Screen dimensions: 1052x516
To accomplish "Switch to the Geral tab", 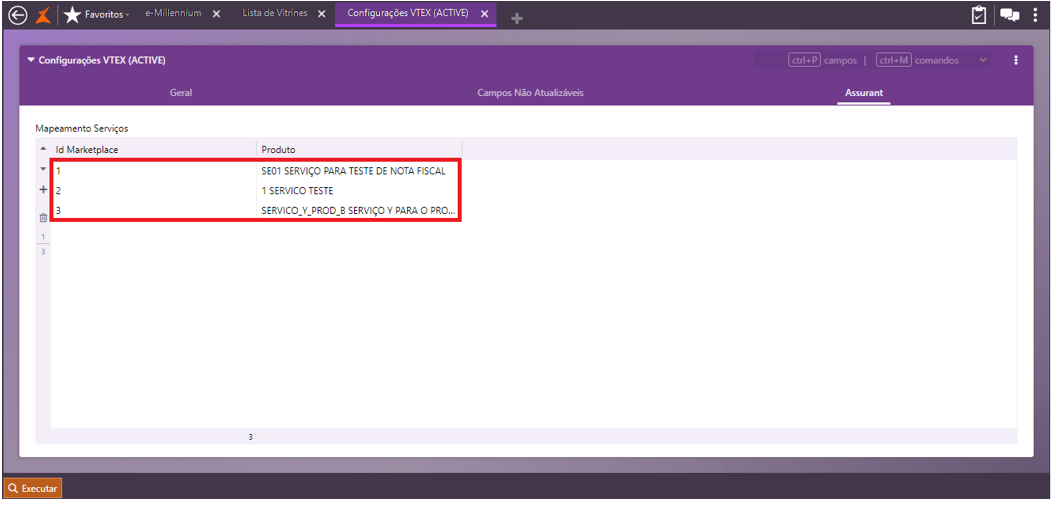I will [x=181, y=93].
